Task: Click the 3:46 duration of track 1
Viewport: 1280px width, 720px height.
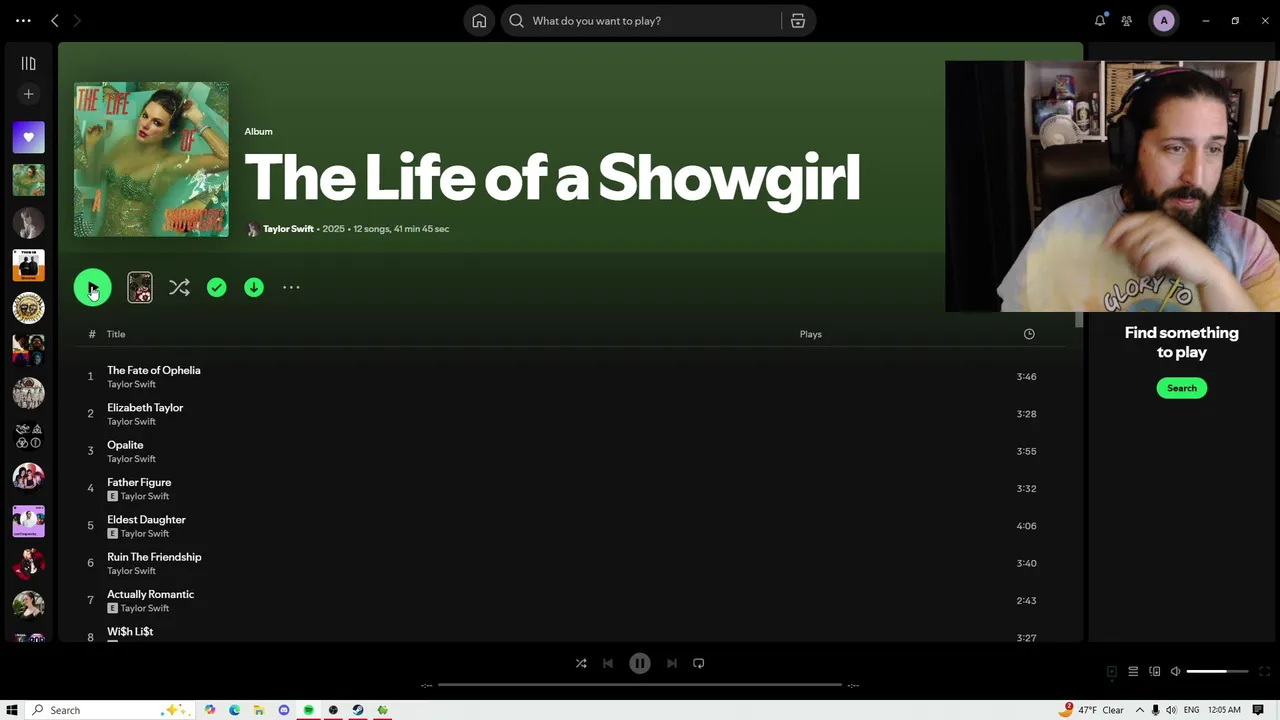Action: [x=1026, y=377]
